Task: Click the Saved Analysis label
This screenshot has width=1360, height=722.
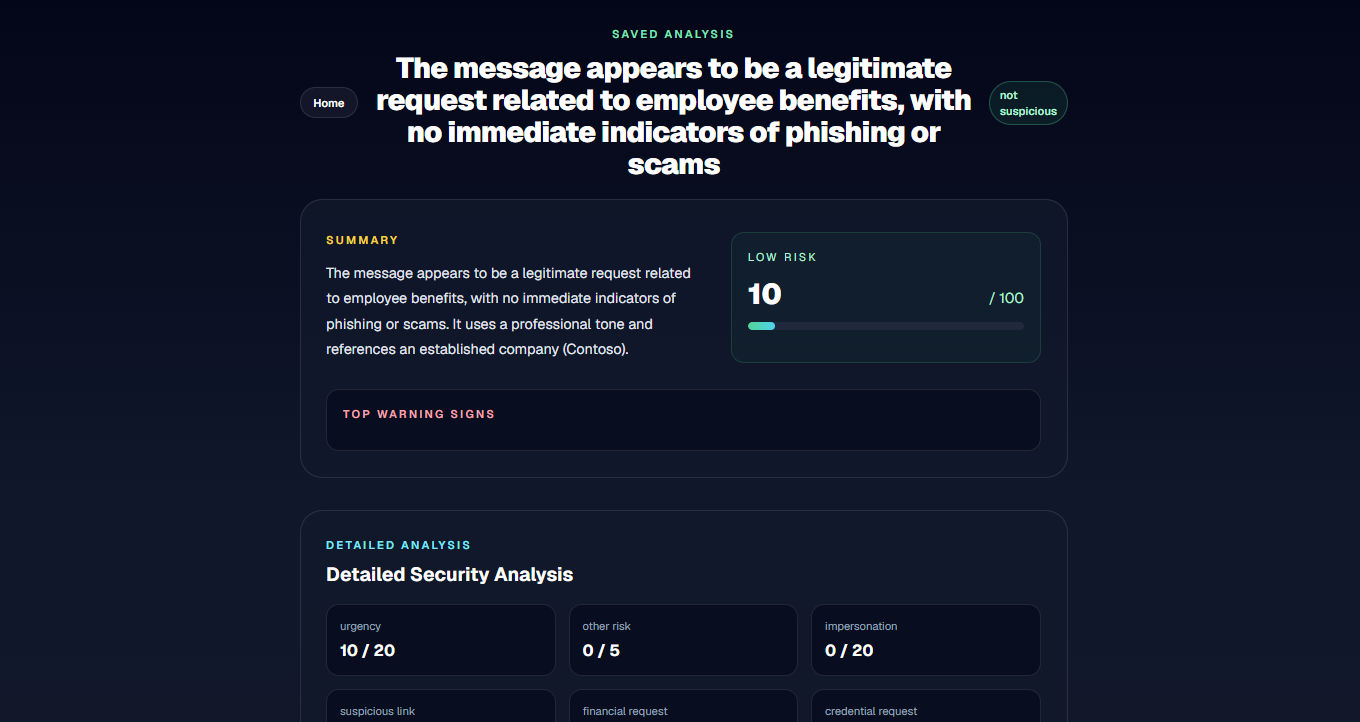Action: pyautogui.click(x=673, y=34)
